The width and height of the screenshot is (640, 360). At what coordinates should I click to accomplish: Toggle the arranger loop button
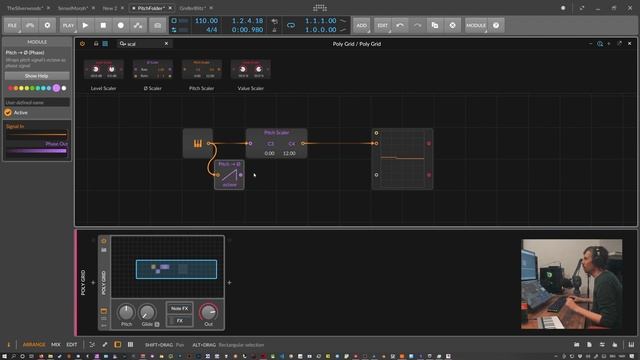point(291,25)
